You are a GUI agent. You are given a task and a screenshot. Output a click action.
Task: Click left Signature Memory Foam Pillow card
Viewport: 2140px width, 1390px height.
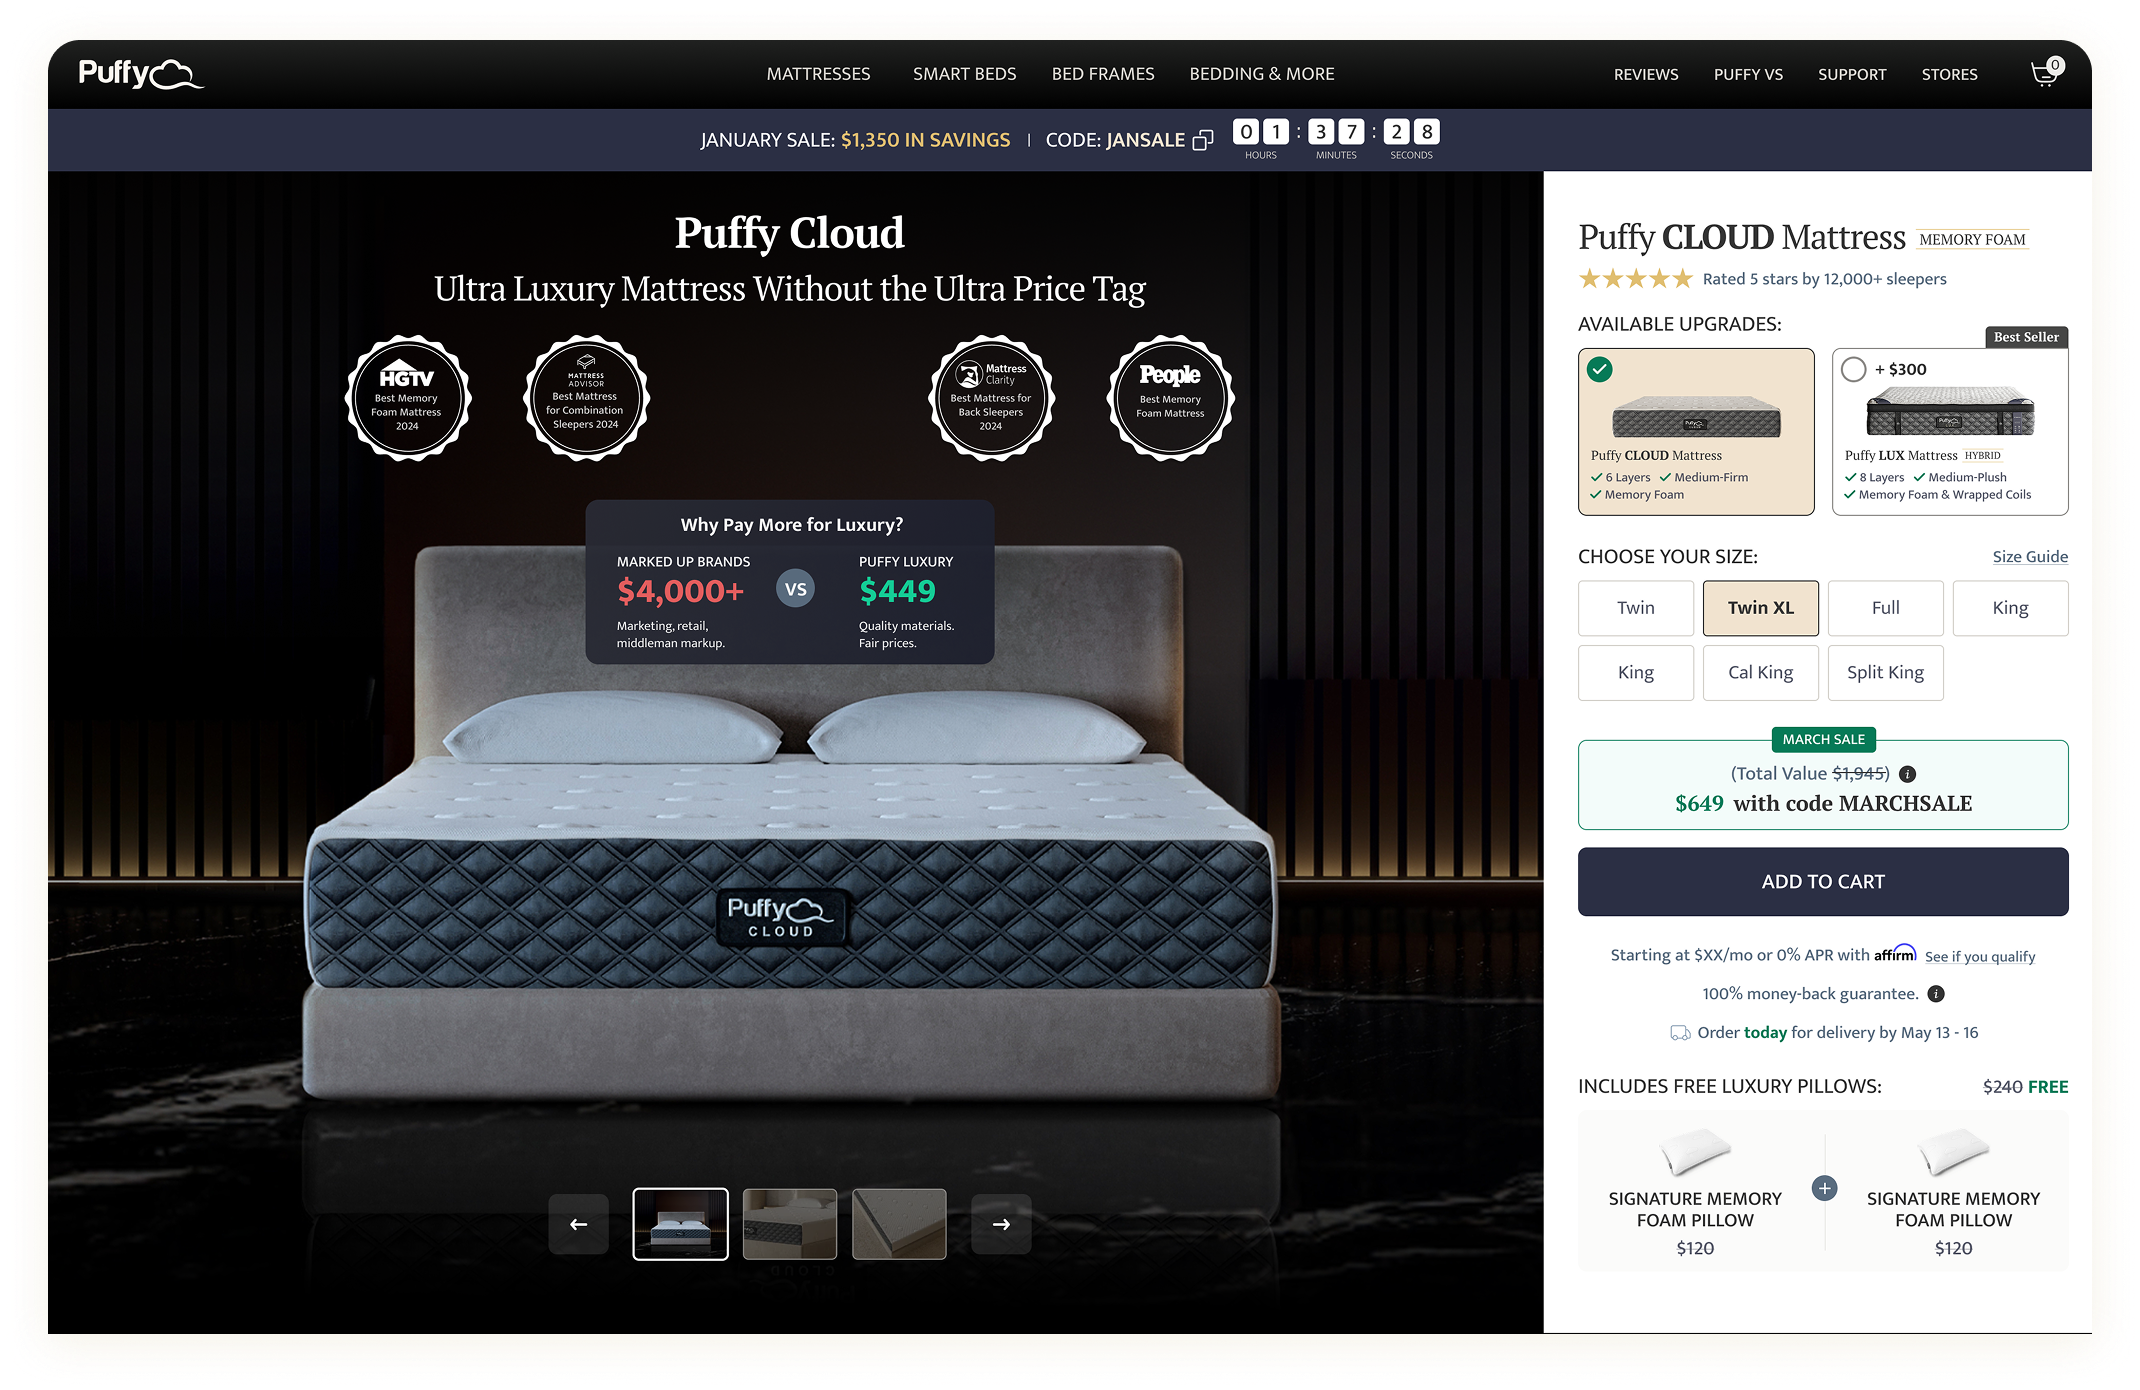1695,1192
